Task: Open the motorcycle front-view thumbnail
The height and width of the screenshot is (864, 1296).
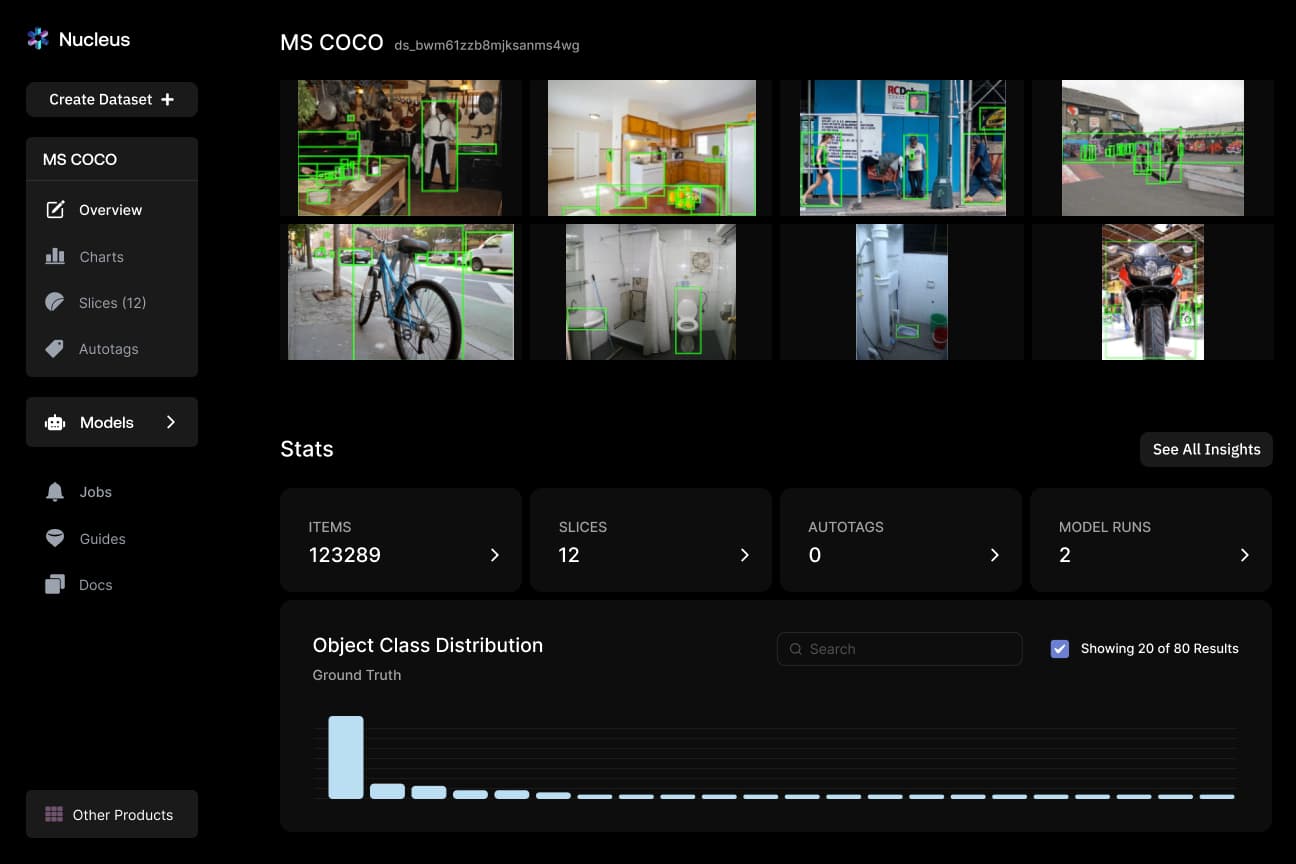Action: (1153, 292)
